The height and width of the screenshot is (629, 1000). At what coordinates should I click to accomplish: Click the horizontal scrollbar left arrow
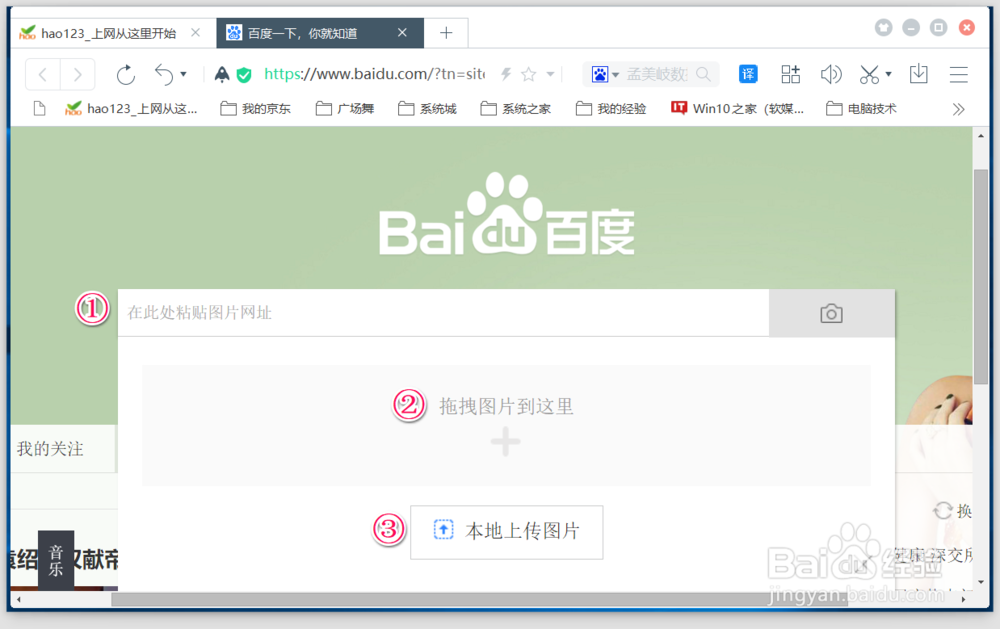point(18,599)
